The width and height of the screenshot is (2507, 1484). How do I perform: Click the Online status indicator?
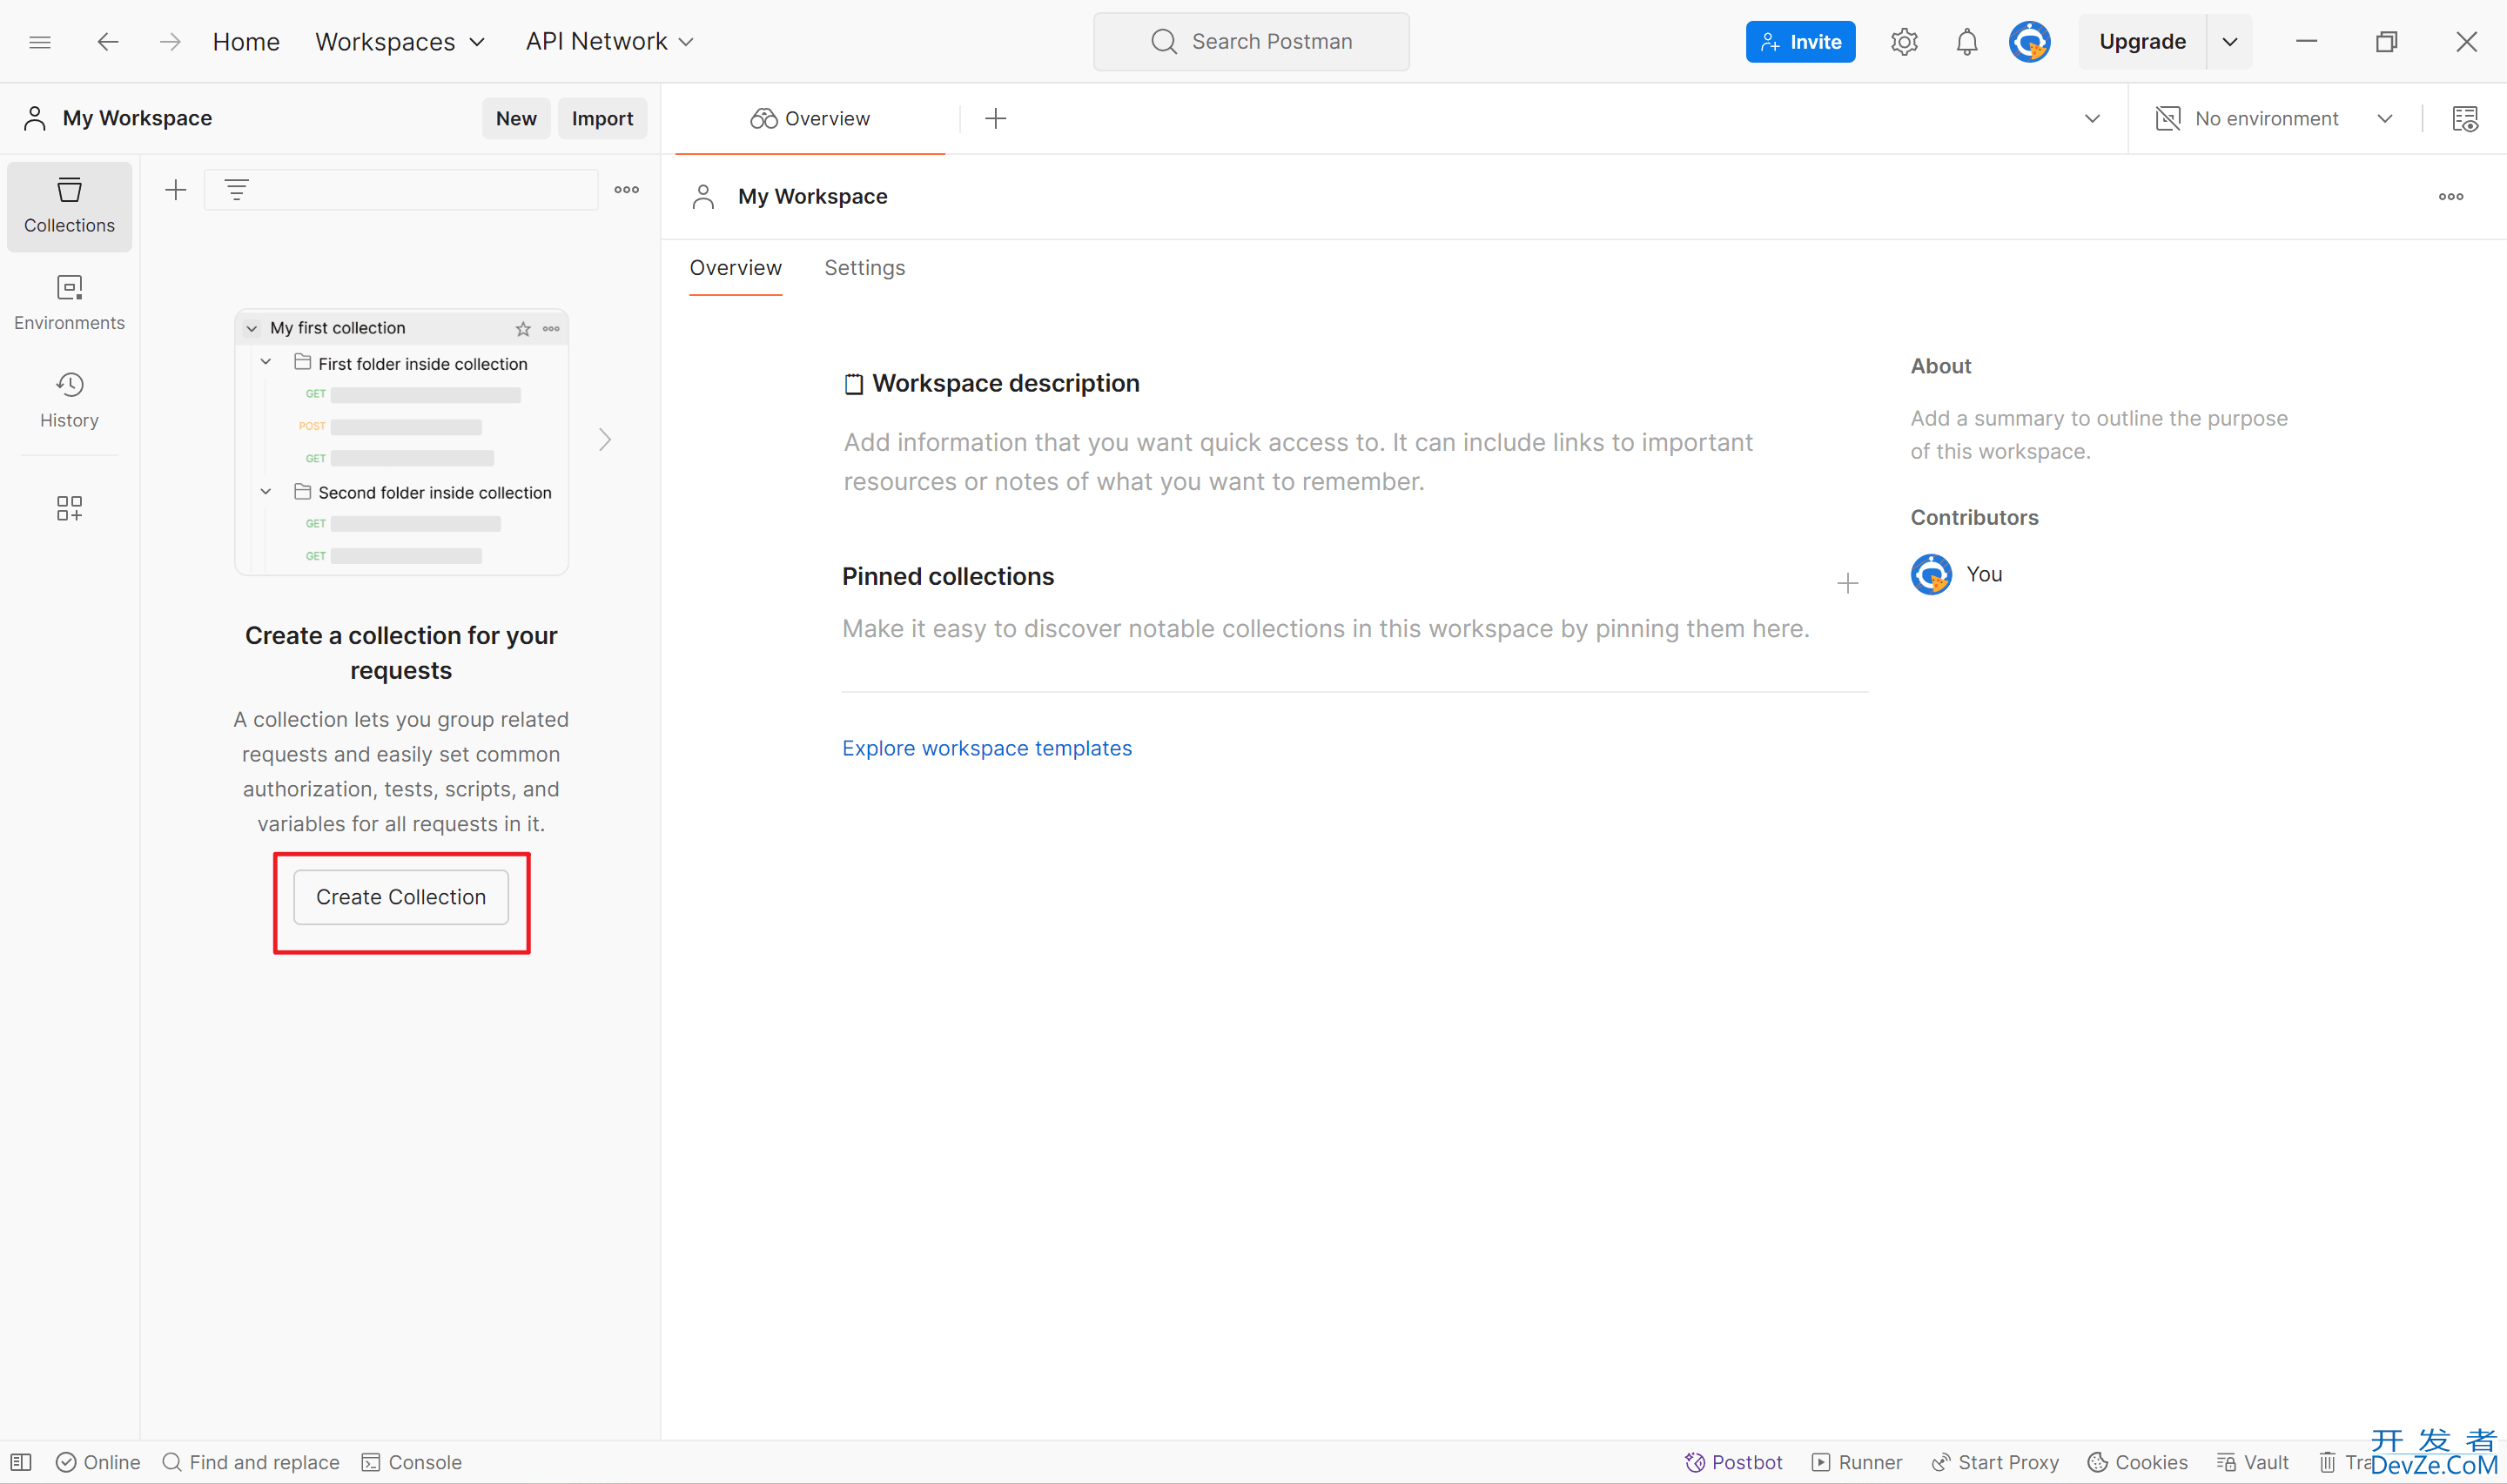pyautogui.click(x=98, y=1462)
